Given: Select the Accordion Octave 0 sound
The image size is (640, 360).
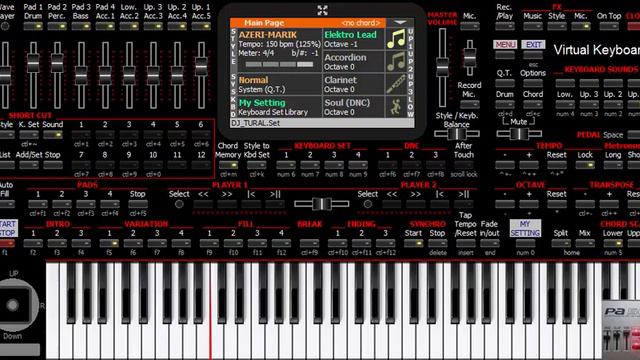Looking at the screenshot, I should 354,62.
